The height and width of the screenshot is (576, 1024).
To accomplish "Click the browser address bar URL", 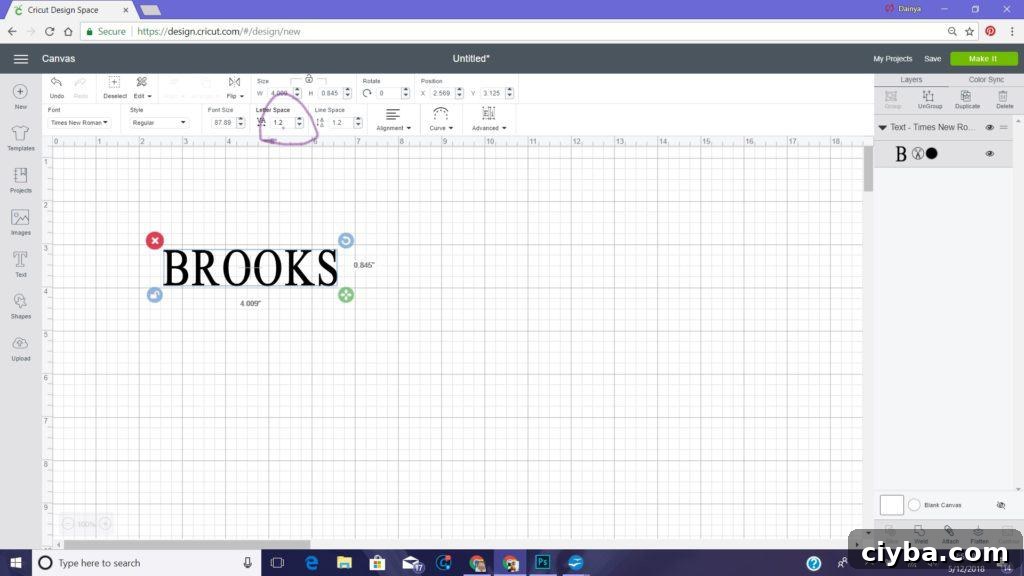I will (219, 31).
